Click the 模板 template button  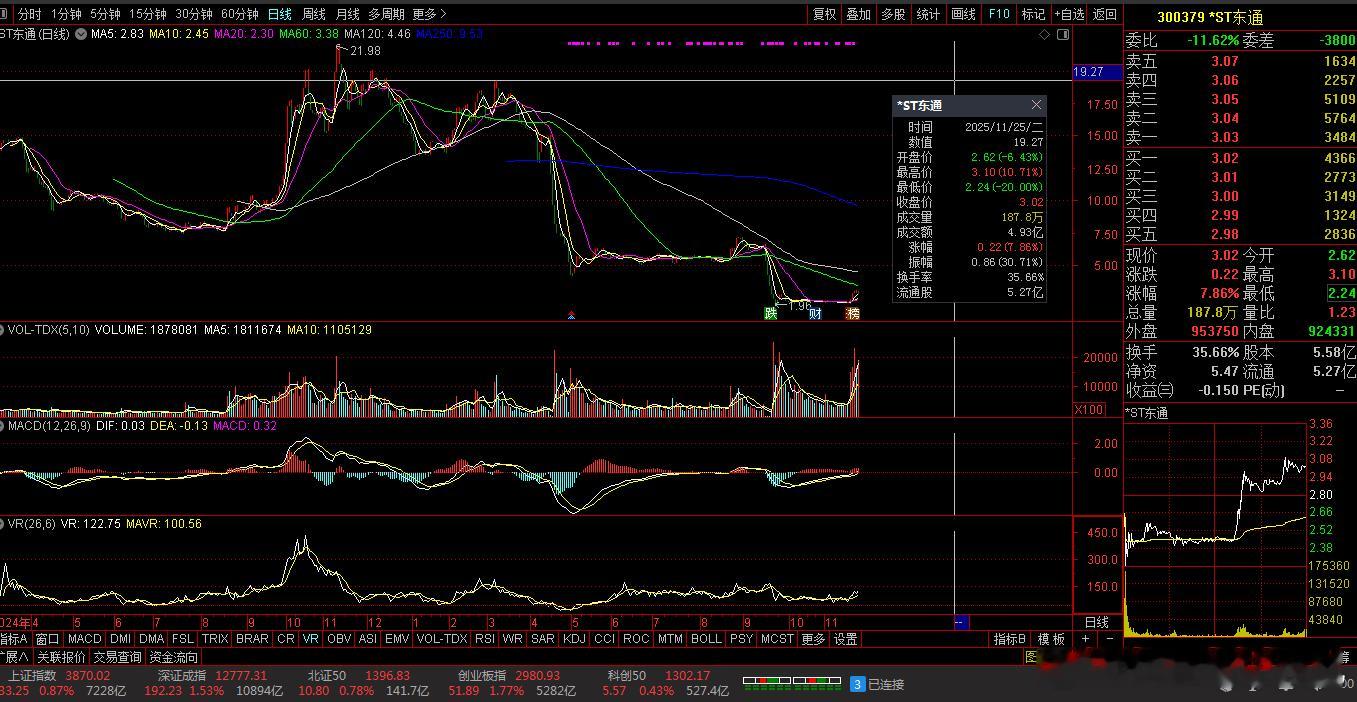1051,639
